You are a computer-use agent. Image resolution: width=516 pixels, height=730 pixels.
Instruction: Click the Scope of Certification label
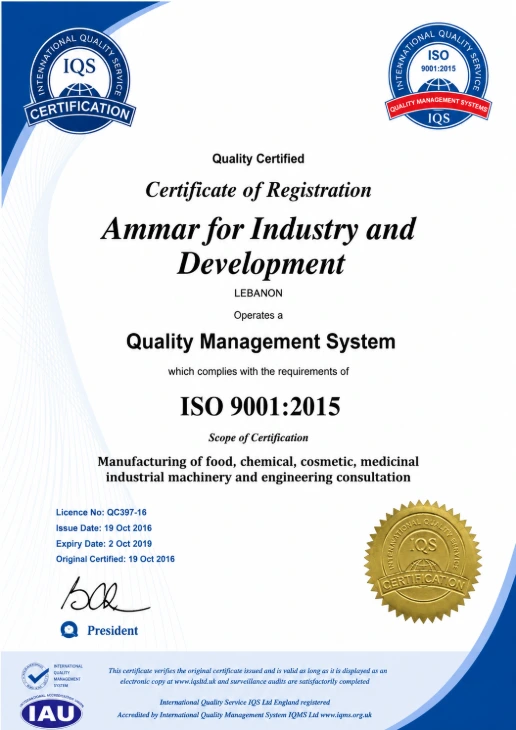tap(258, 438)
